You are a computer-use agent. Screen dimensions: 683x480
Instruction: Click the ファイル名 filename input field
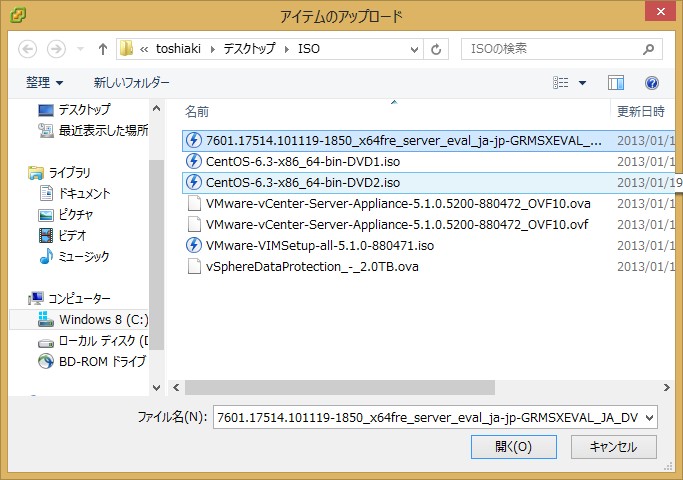(428, 417)
